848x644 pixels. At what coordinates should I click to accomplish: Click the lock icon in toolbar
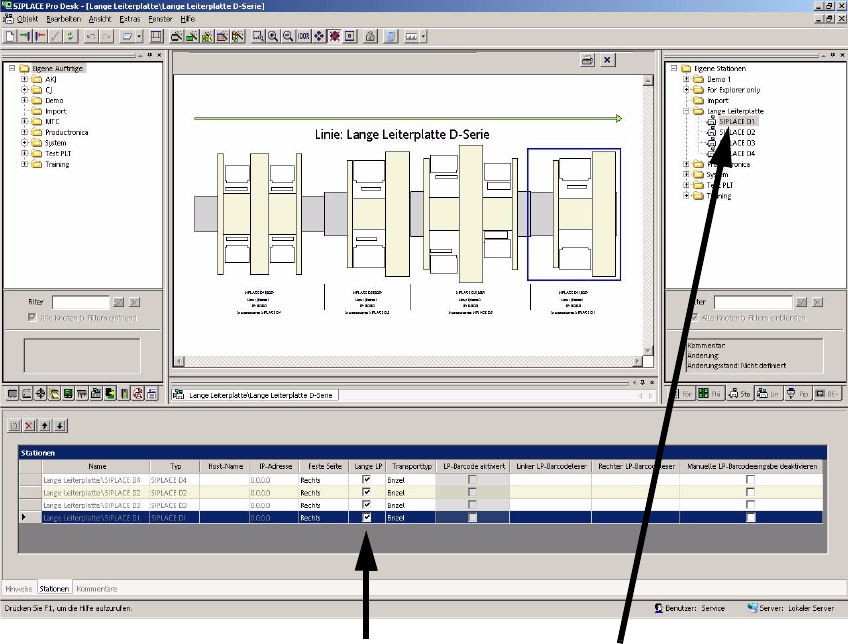[x=369, y=36]
